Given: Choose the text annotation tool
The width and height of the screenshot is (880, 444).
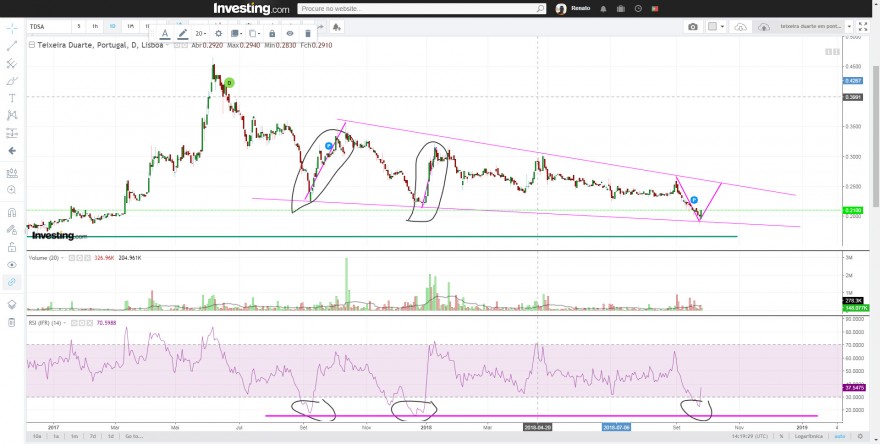Looking at the screenshot, I should click(x=12, y=98).
